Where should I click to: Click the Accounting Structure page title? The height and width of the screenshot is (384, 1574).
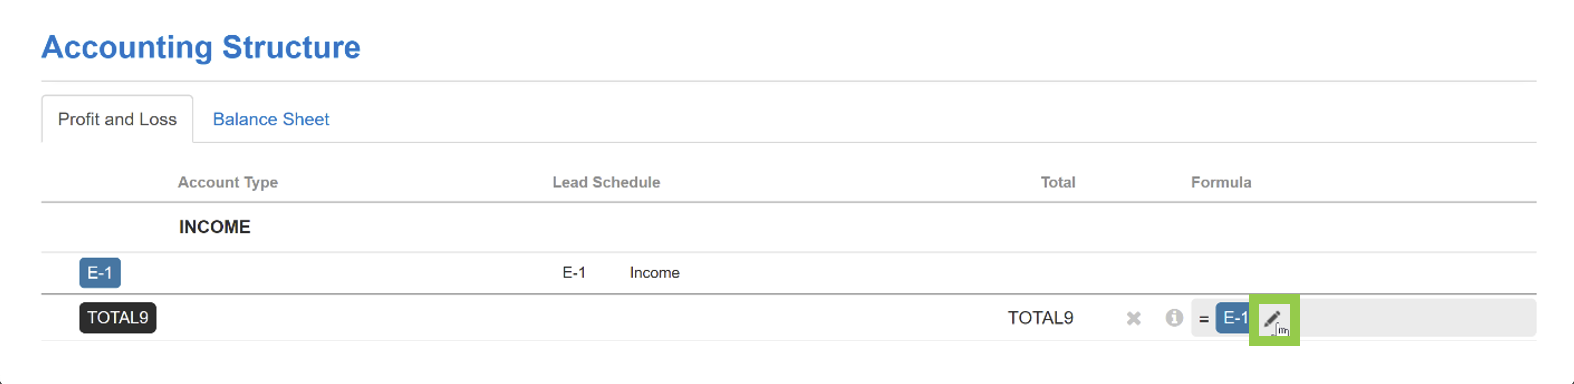pyautogui.click(x=201, y=47)
